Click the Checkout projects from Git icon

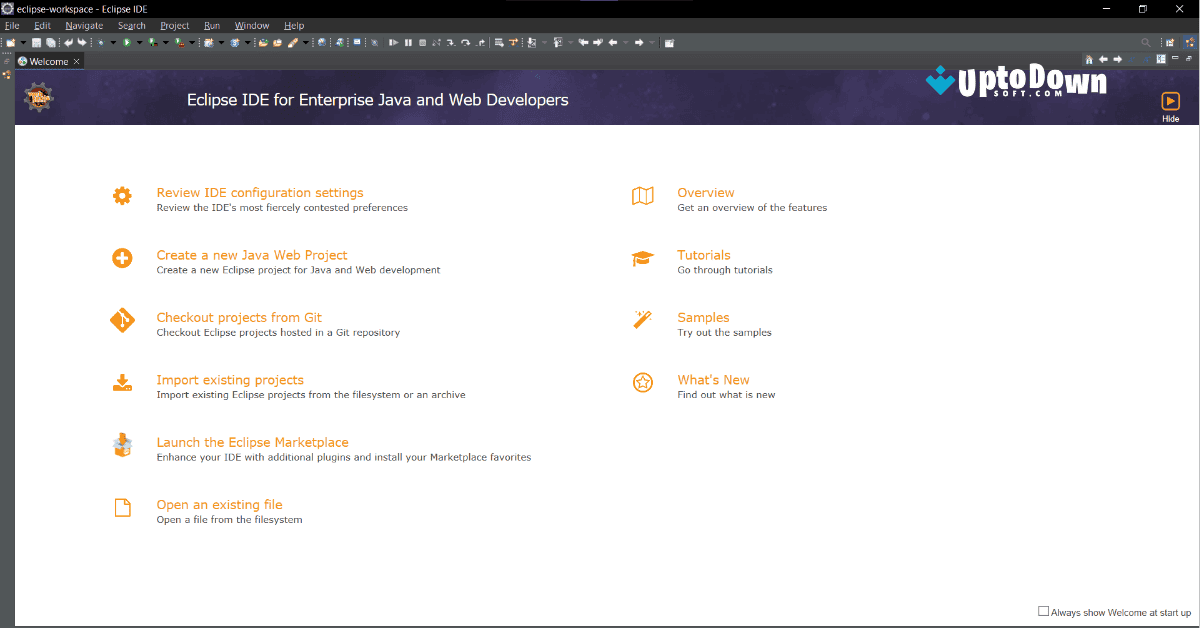(x=122, y=320)
